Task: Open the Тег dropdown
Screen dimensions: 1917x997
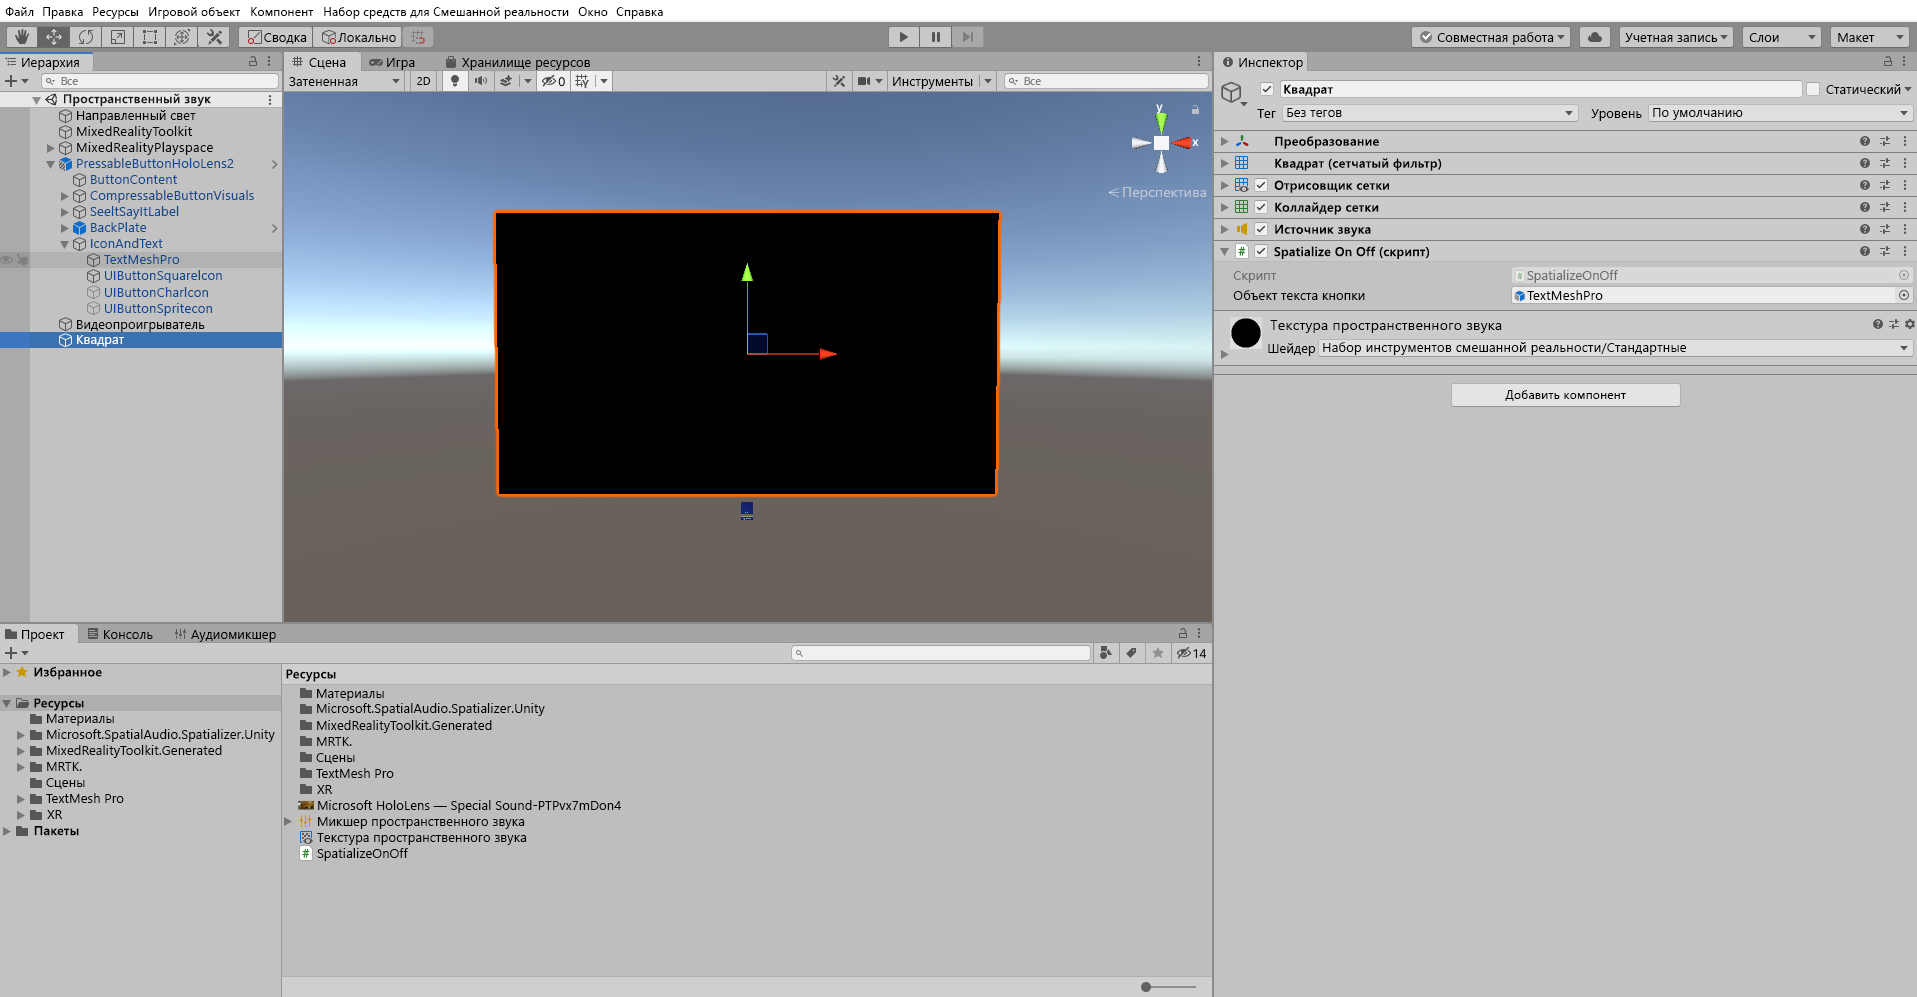Action: pyautogui.click(x=1430, y=113)
